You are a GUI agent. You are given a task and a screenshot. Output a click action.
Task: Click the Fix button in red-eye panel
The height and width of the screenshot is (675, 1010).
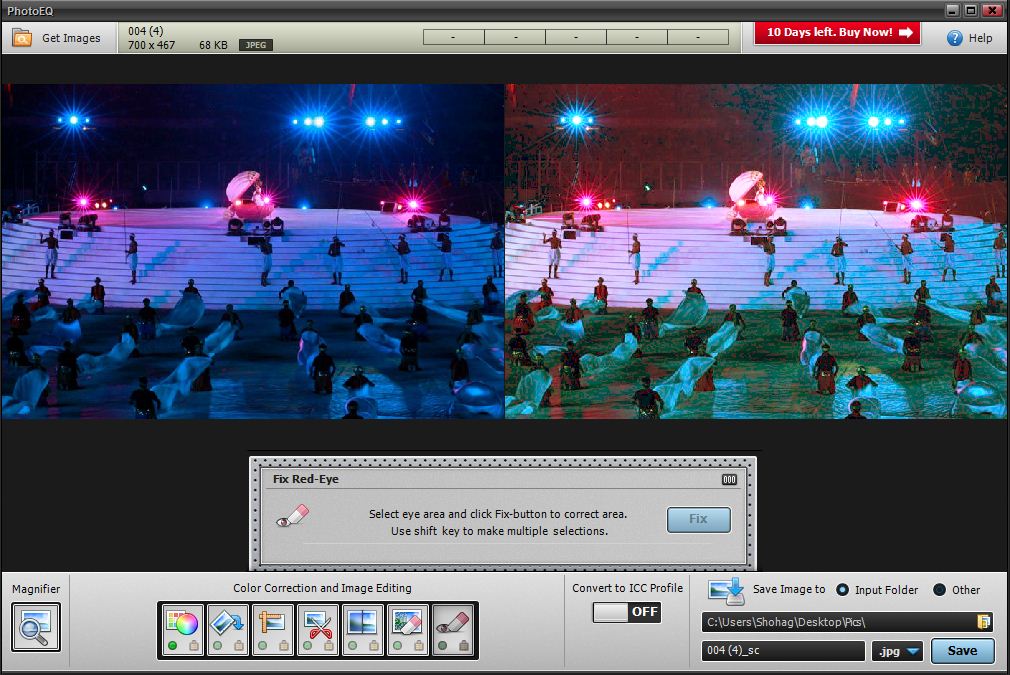[x=698, y=519]
